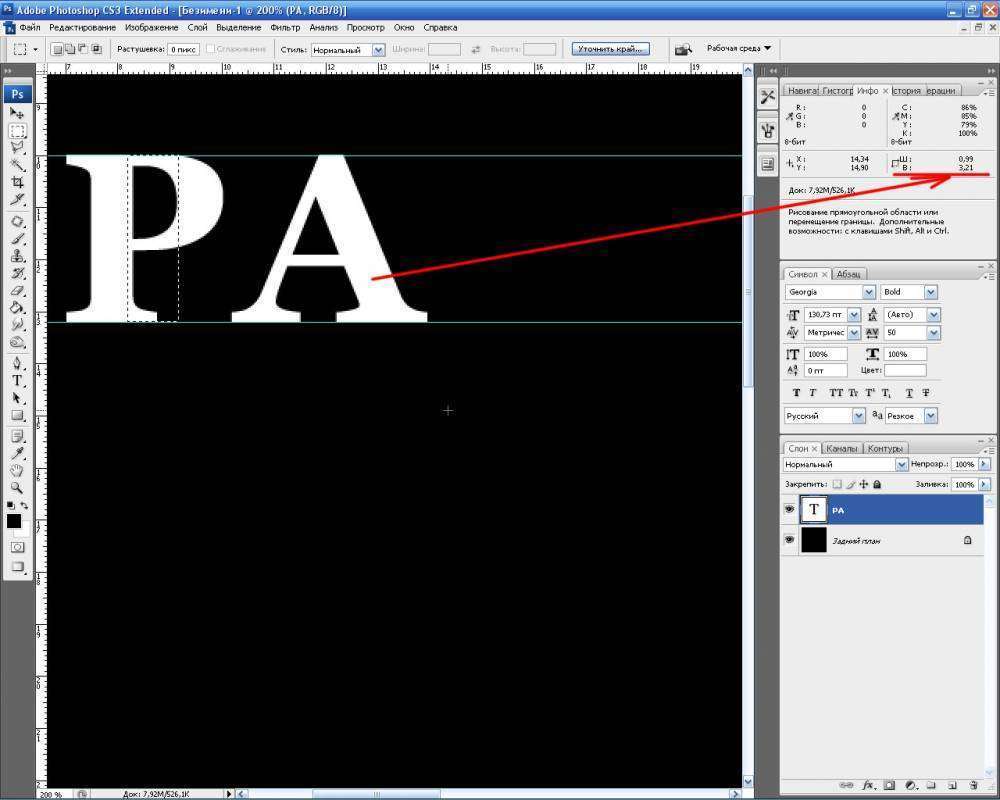1000x800 pixels.
Task: Pick the Magic Wand tool
Action: pos(17,164)
